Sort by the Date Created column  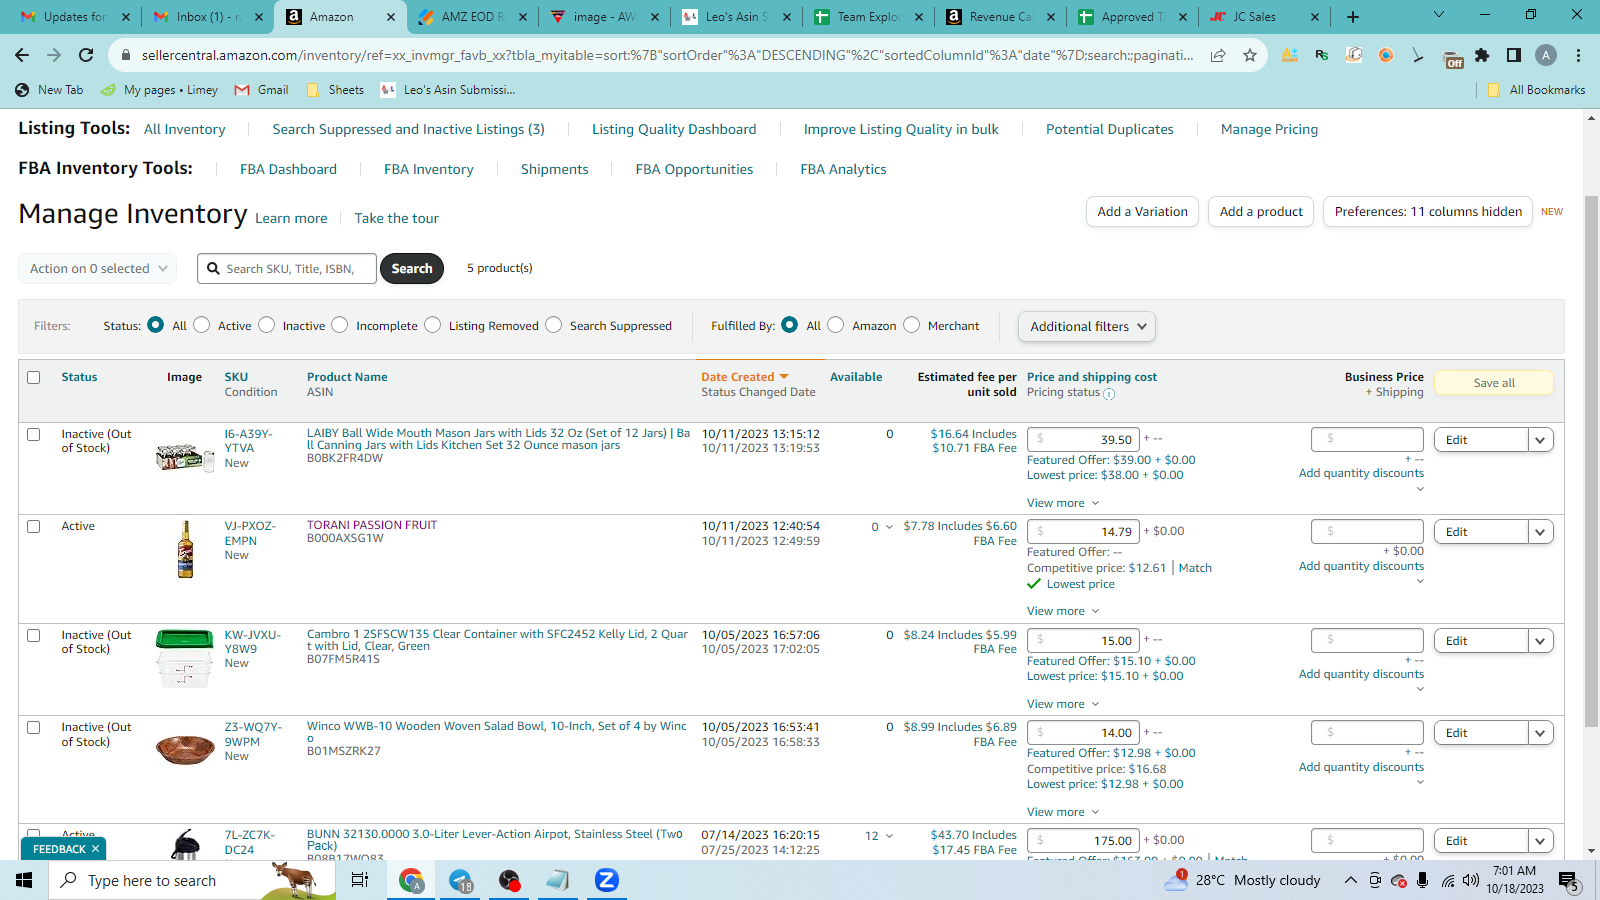[744, 377]
